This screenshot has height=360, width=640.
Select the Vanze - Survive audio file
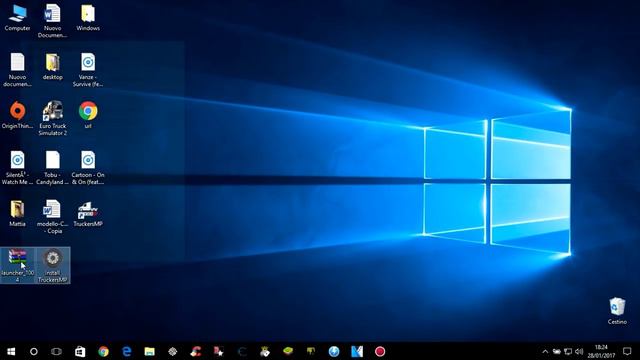tap(88, 70)
